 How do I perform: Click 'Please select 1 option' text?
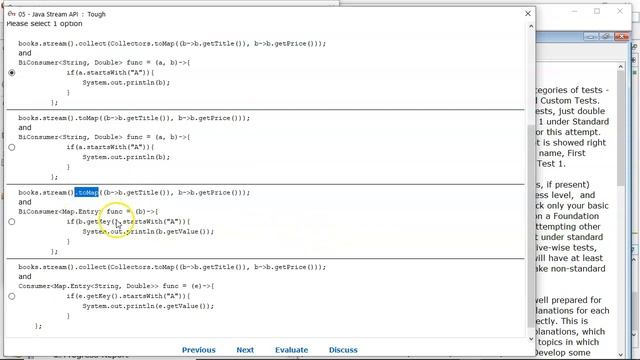[44, 24]
